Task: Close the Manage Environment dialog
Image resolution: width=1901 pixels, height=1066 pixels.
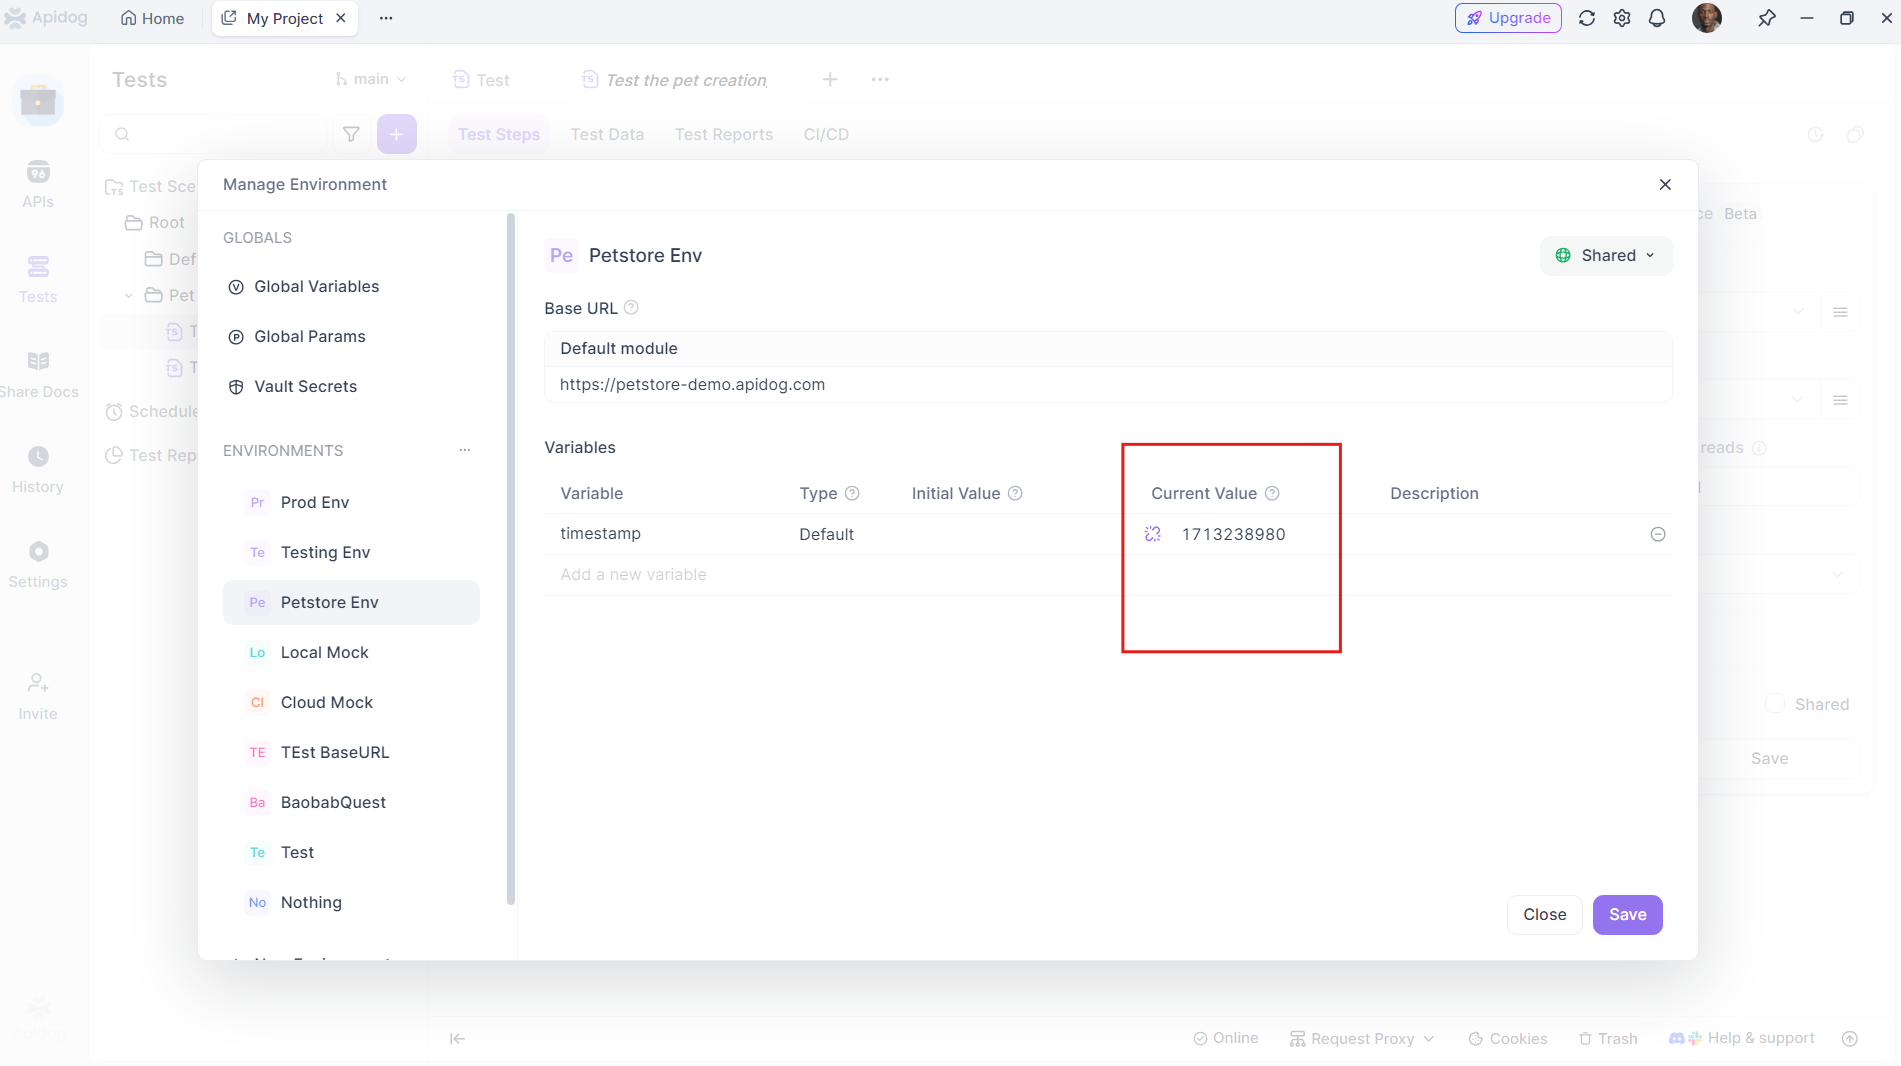Action: (x=1665, y=184)
